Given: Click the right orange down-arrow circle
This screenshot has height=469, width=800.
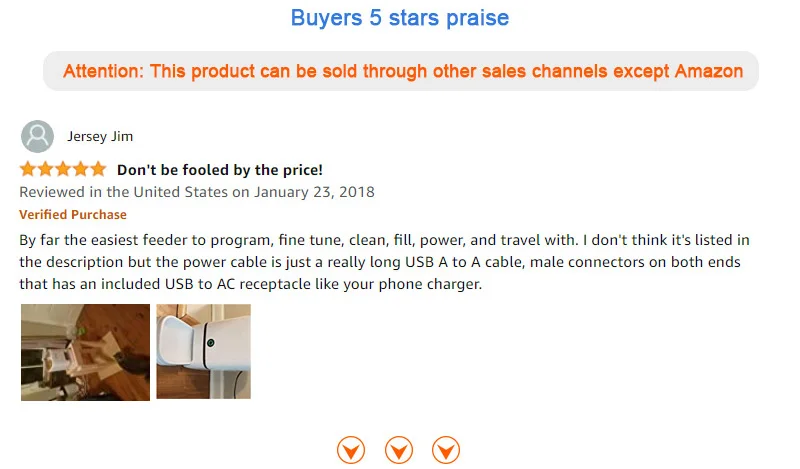Looking at the screenshot, I should pyautogui.click(x=446, y=450).
